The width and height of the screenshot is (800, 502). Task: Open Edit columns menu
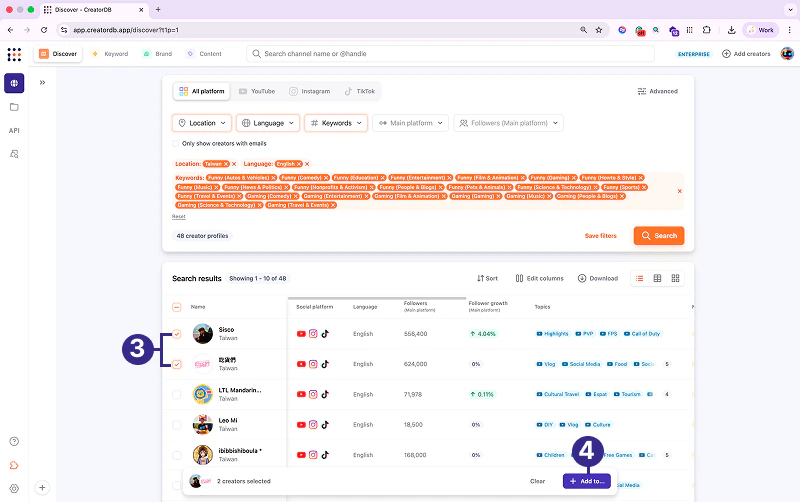click(x=539, y=279)
